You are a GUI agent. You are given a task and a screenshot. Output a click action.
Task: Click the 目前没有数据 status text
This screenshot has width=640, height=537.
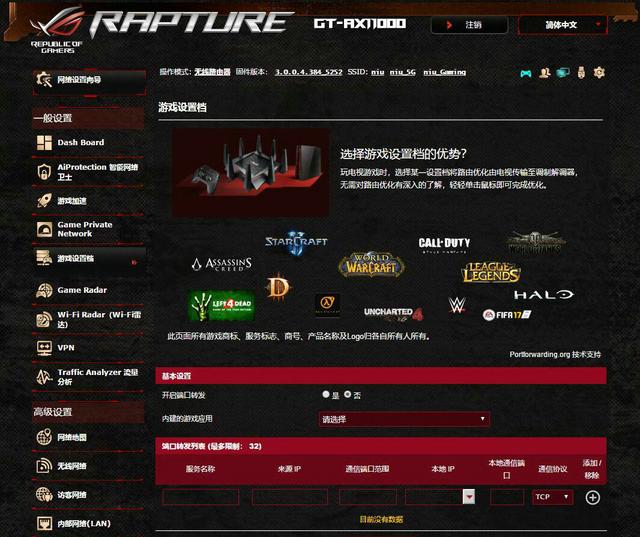coord(381,519)
